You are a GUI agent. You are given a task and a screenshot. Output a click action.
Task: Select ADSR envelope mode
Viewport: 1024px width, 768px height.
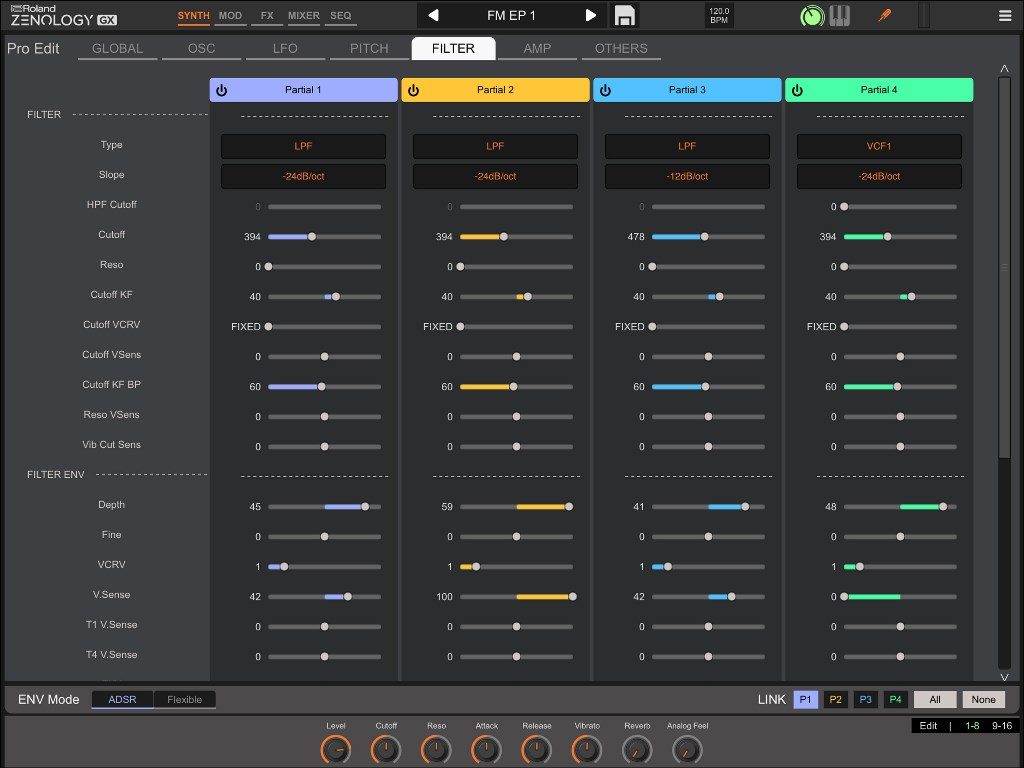point(122,699)
